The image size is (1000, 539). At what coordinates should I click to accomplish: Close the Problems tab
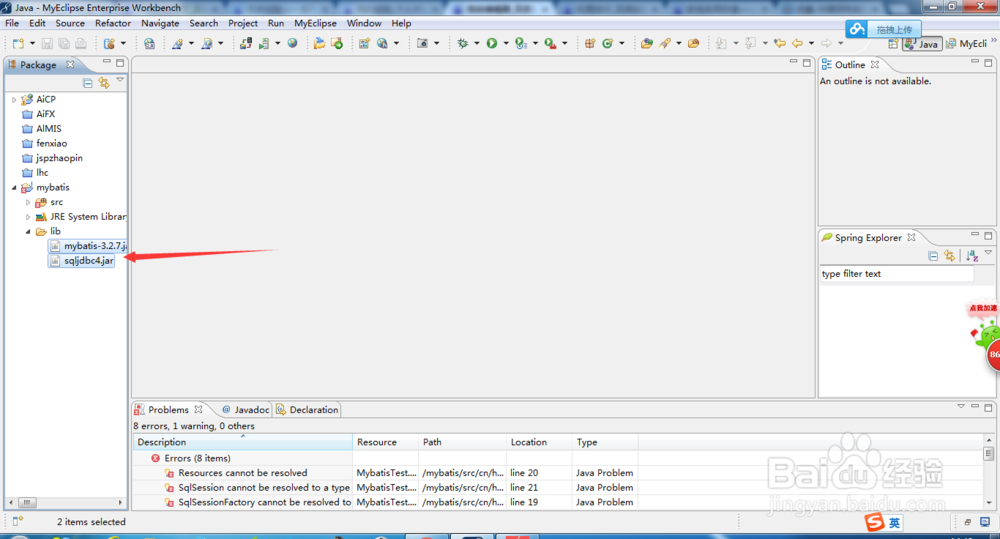pyautogui.click(x=198, y=410)
